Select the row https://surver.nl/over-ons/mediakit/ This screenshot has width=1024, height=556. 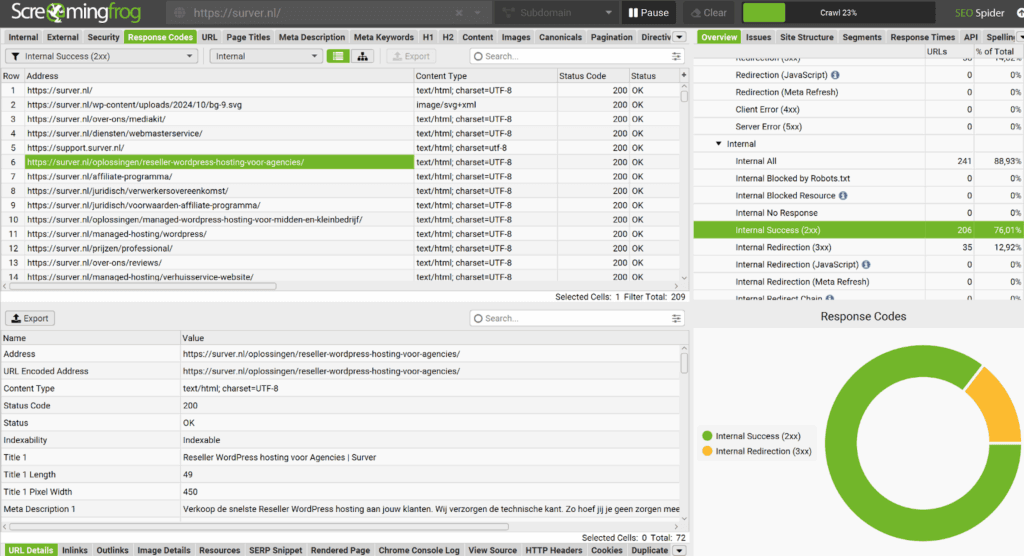click(340, 119)
